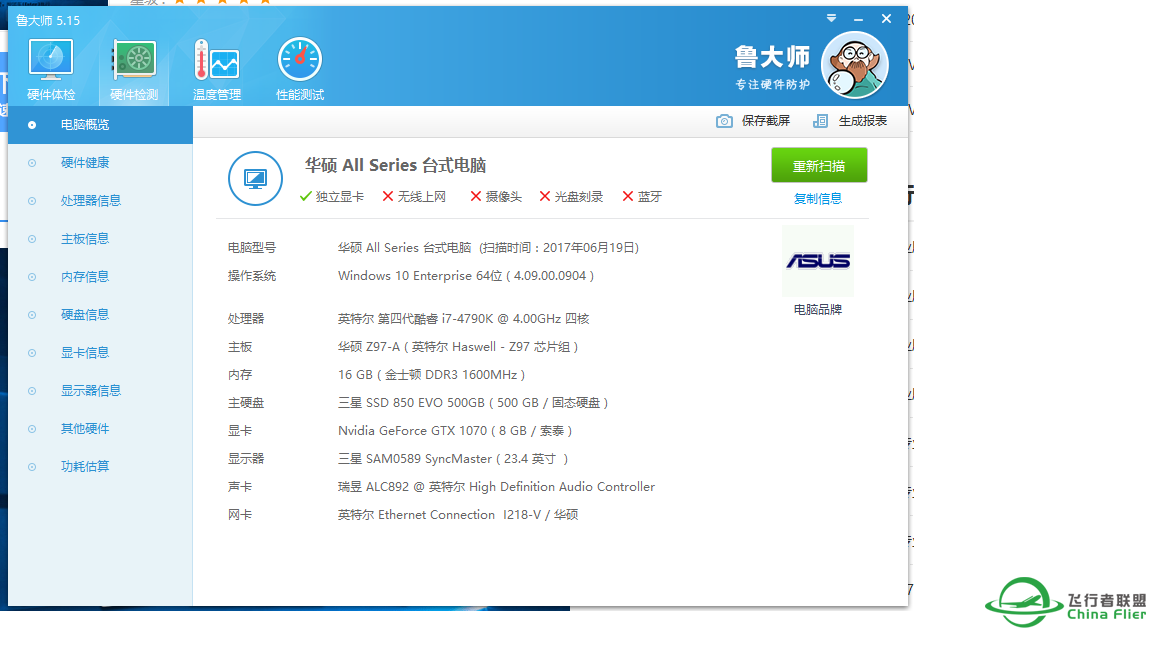This screenshot has height=648, width=1152.
Task: Click the 华硕 All Series 台式电脑 heading
Action: pyautogui.click(x=395, y=165)
